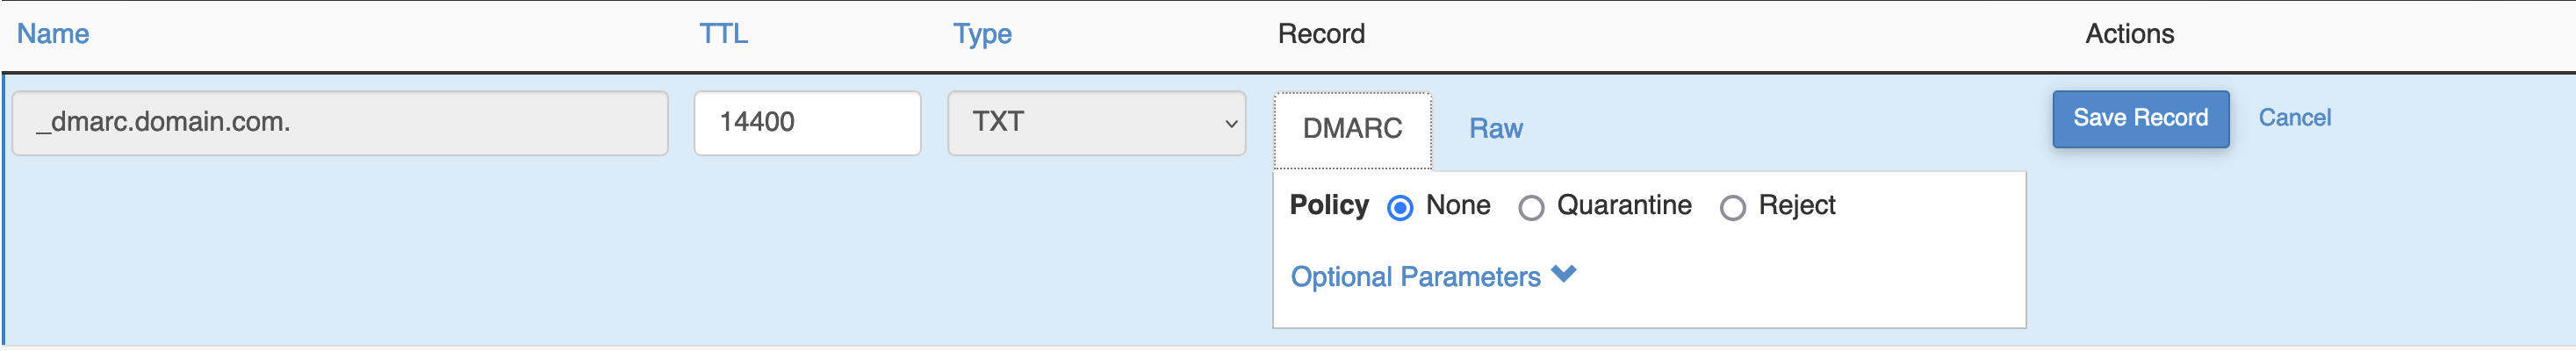Viewport: 2576px width, 351px height.
Task: Open the TXT record type dropdown
Action: coord(1096,123)
